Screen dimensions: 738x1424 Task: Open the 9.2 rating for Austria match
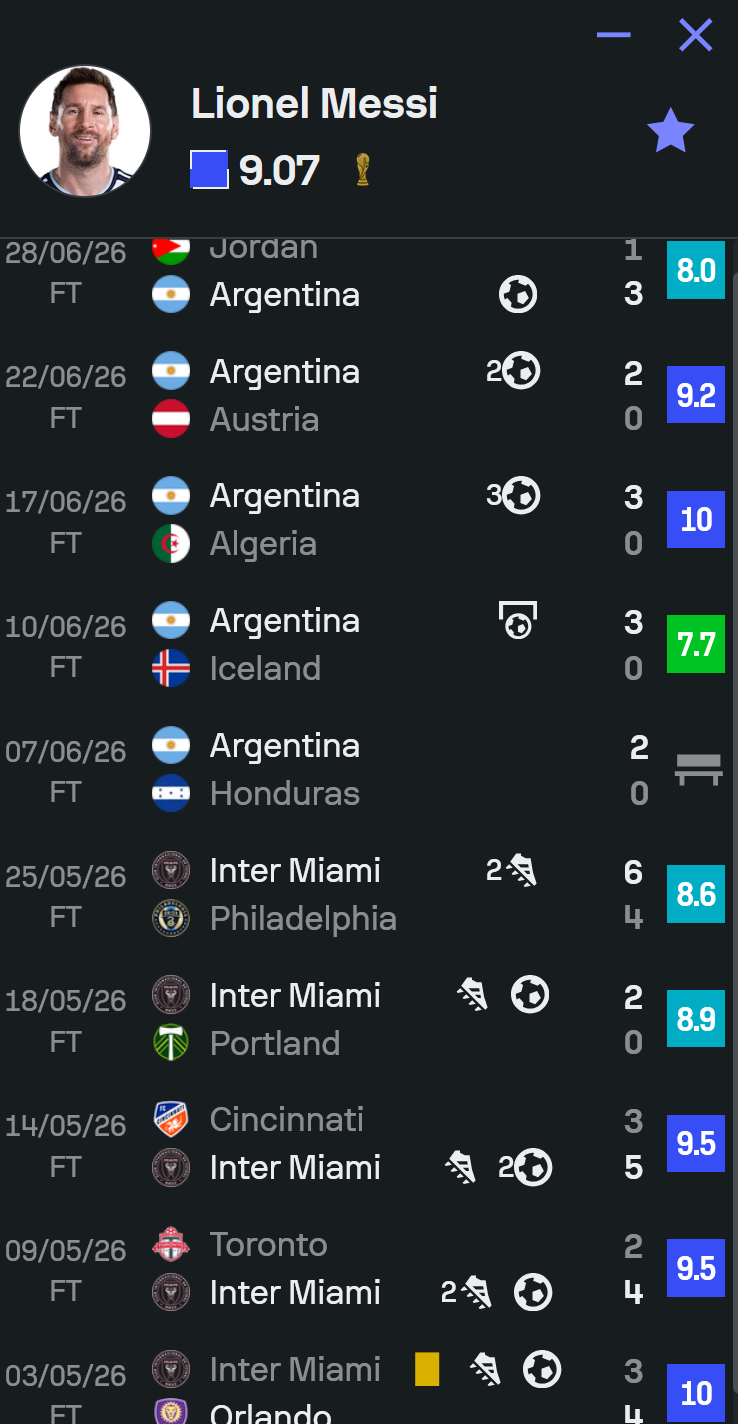coord(696,395)
